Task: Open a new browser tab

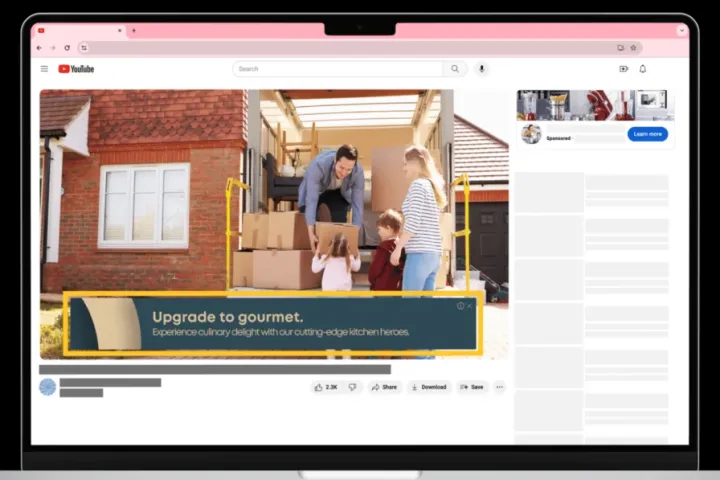Action: point(134,31)
